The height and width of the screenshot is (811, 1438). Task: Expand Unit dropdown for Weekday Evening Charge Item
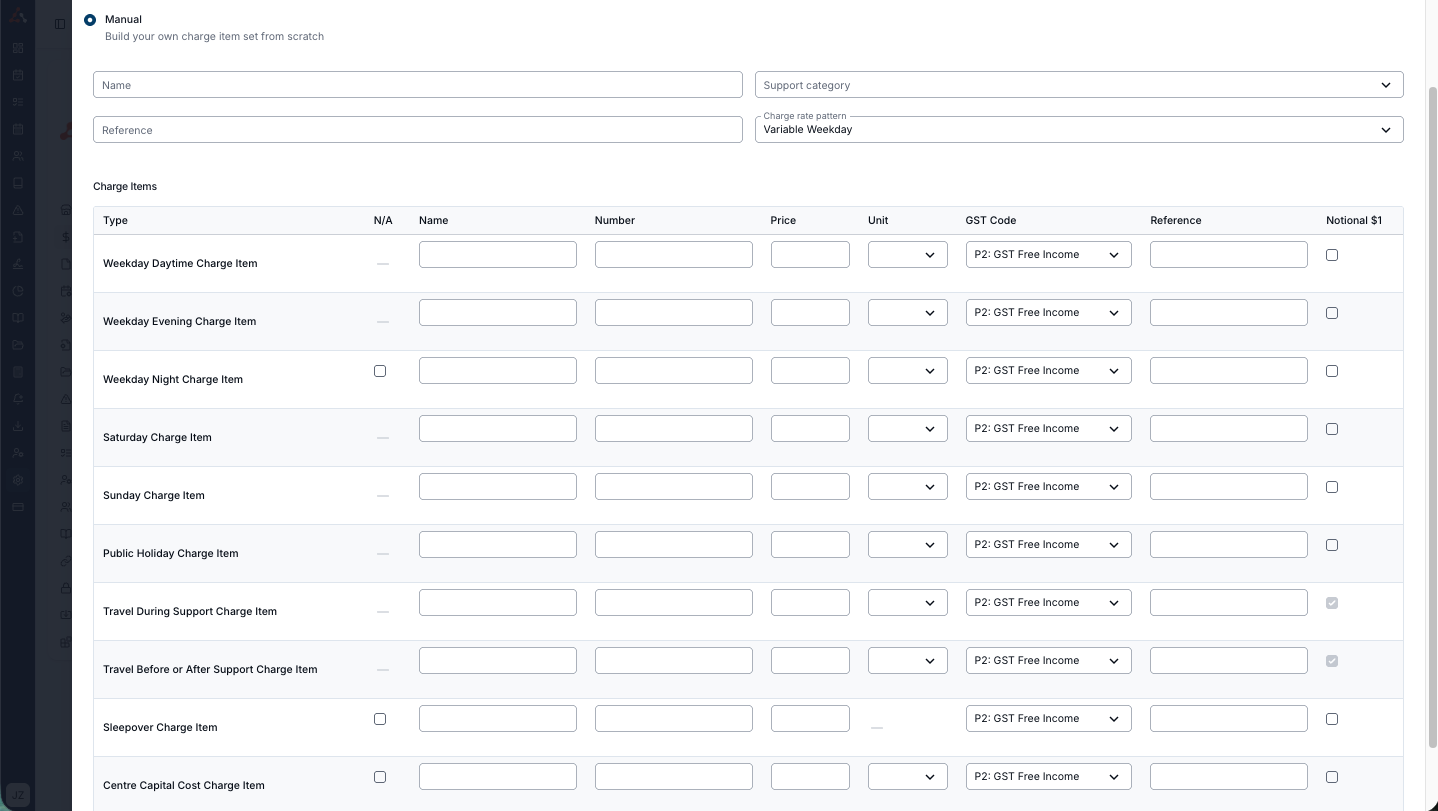pyautogui.click(x=907, y=313)
